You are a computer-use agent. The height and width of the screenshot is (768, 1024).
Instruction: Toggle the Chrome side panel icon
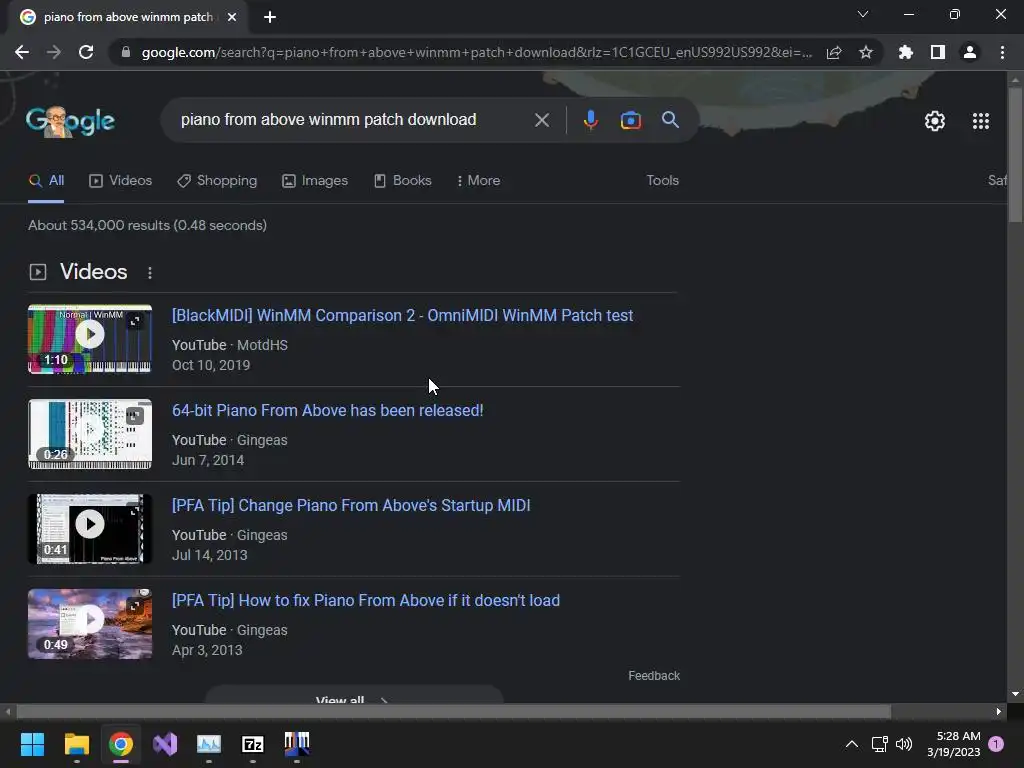point(938,52)
